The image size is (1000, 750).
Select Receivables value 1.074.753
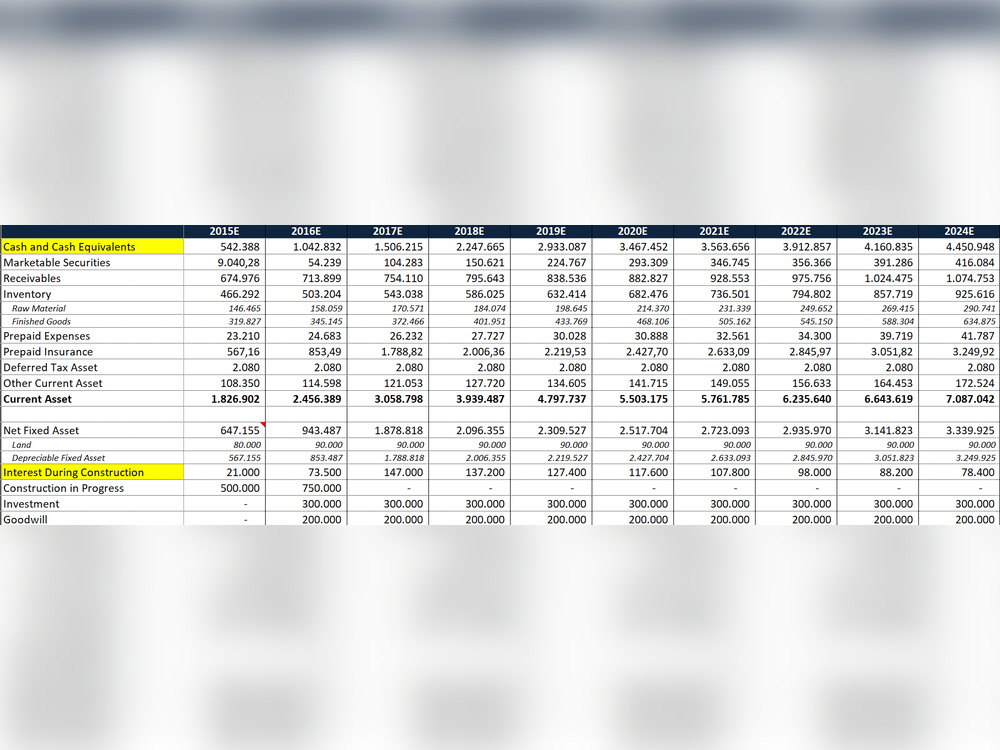tap(970, 279)
